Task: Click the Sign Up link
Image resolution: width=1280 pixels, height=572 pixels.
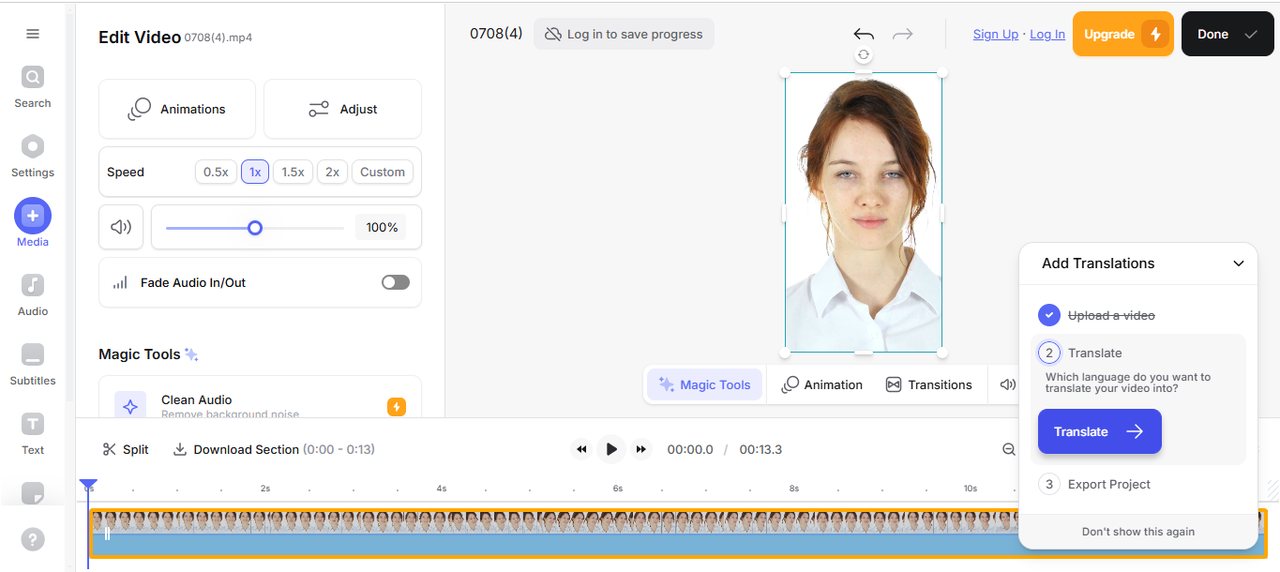Action: pyautogui.click(x=996, y=34)
